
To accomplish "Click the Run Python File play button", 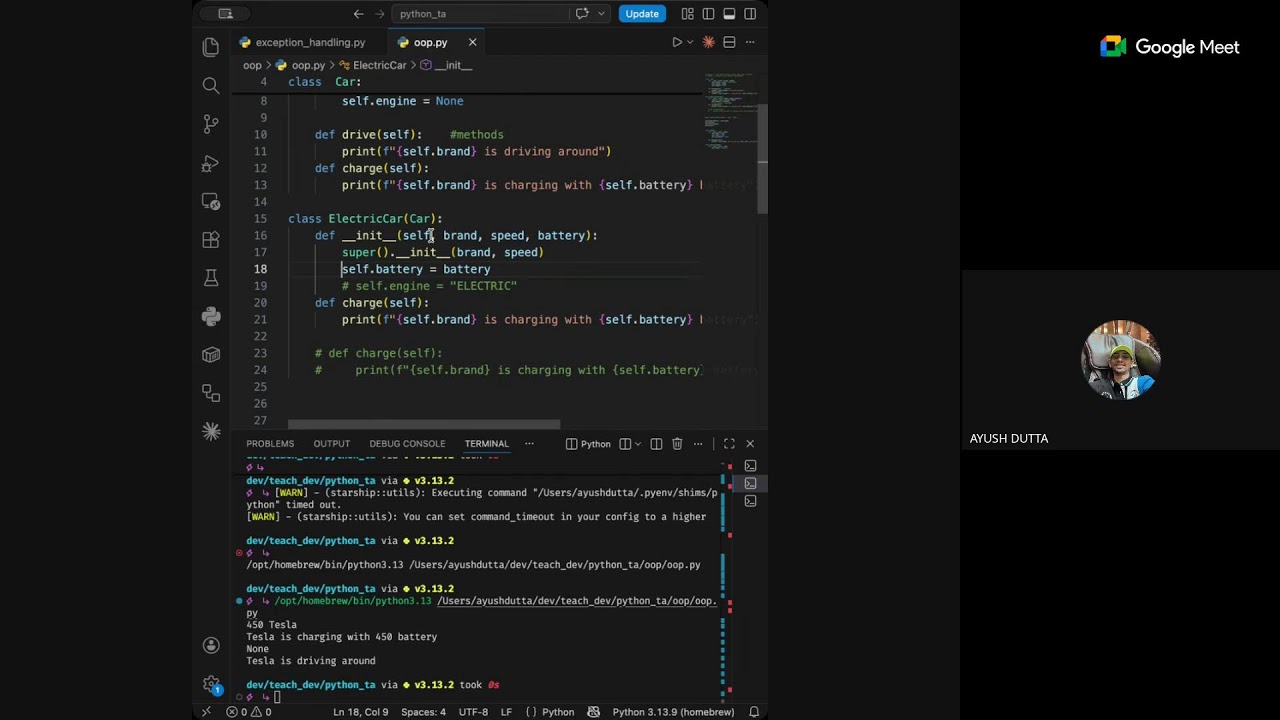I will pos(676,42).
